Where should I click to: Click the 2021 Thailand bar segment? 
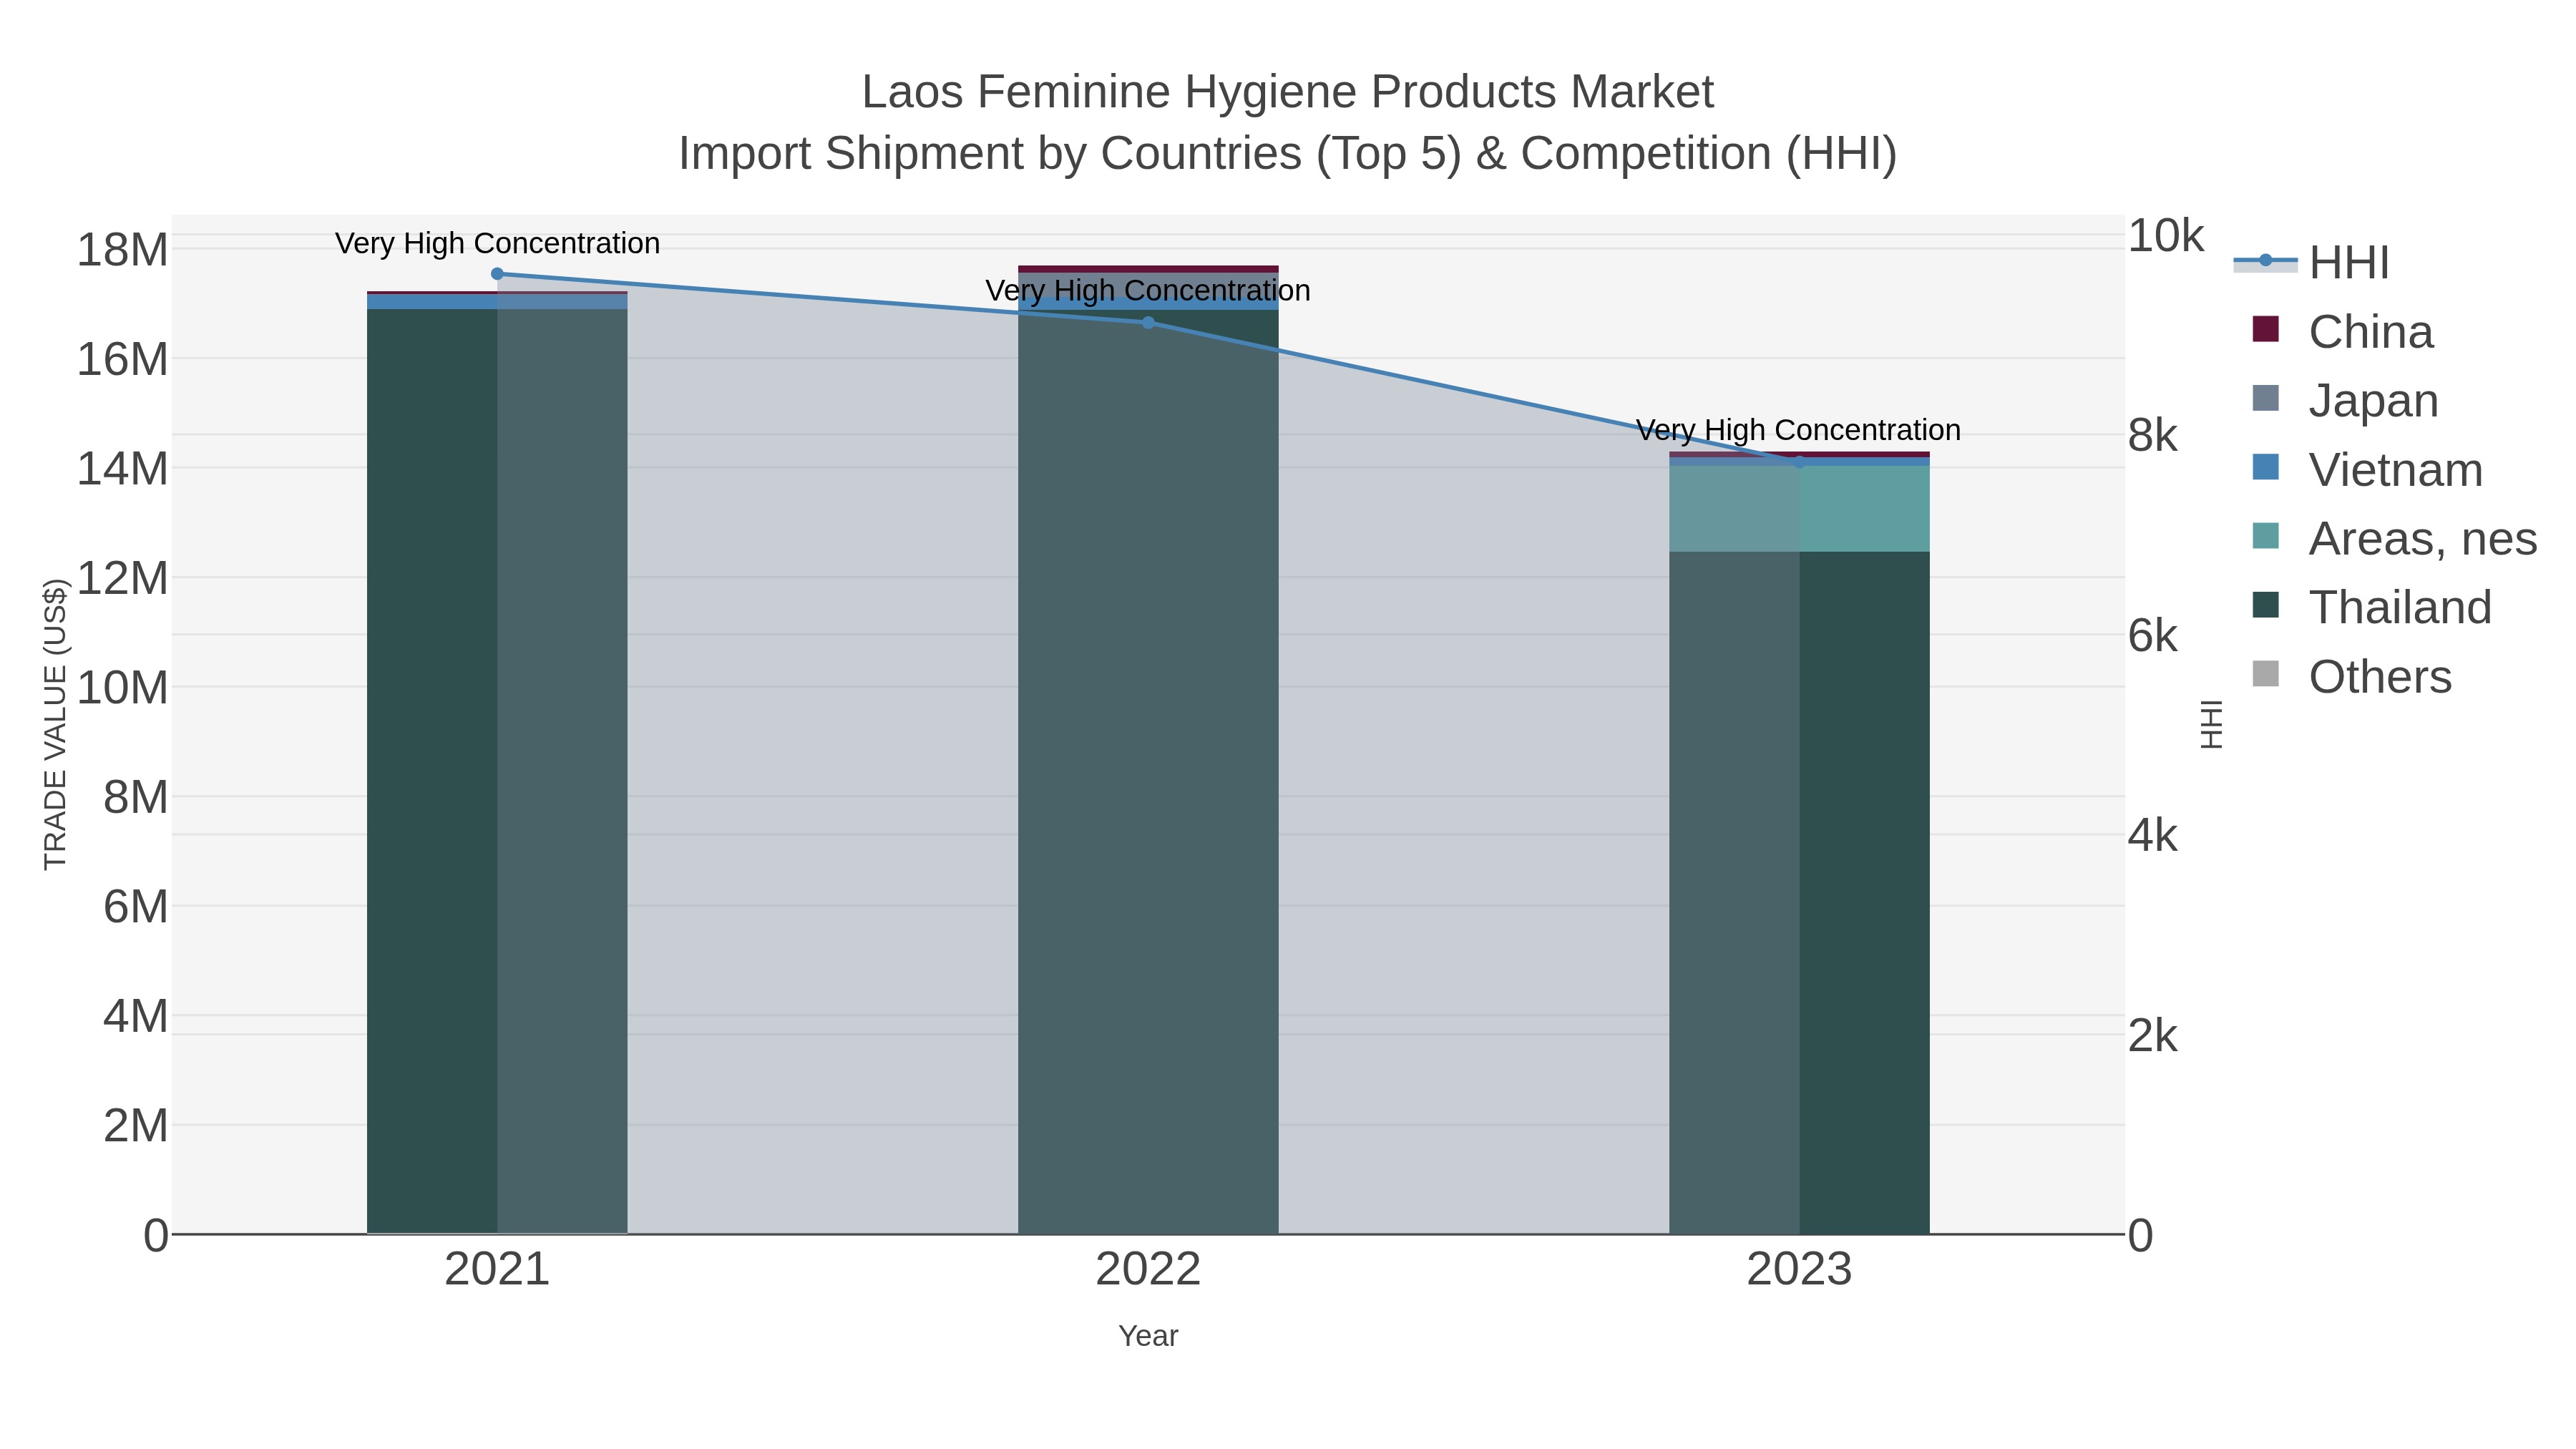(497, 771)
